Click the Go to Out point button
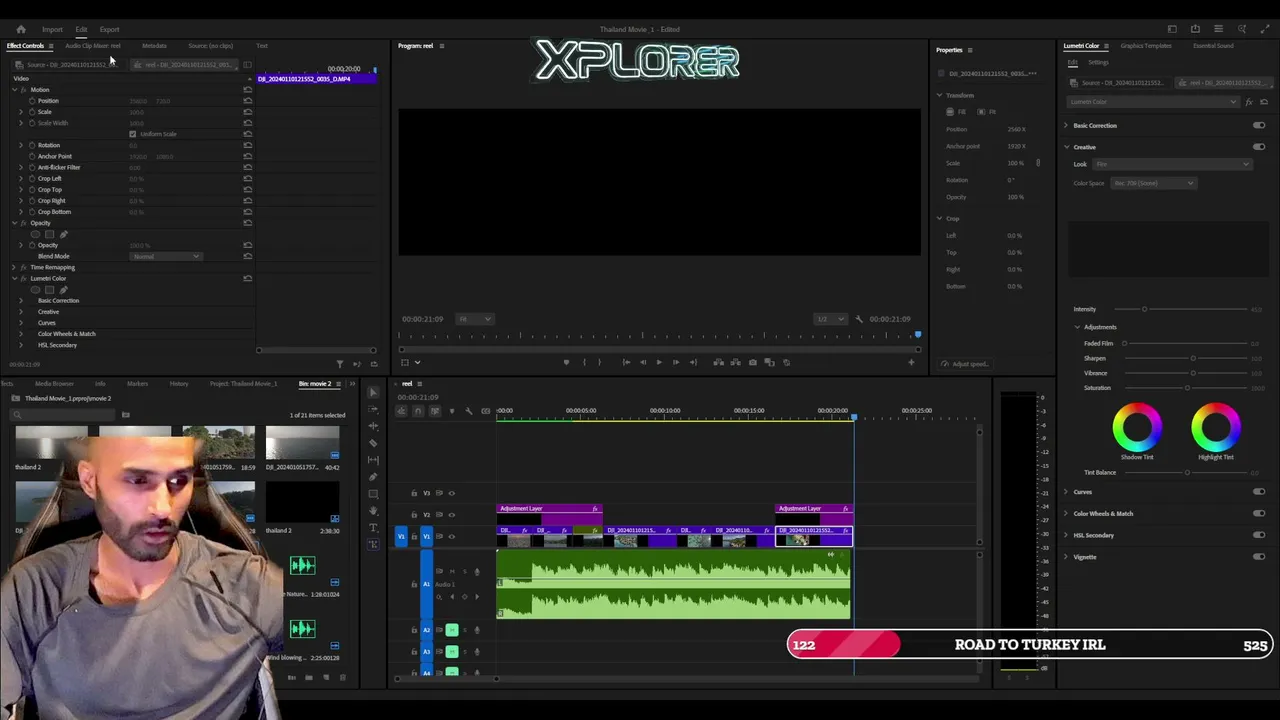Viewport: 1280px width, 720px height. (x=692, y=362)
